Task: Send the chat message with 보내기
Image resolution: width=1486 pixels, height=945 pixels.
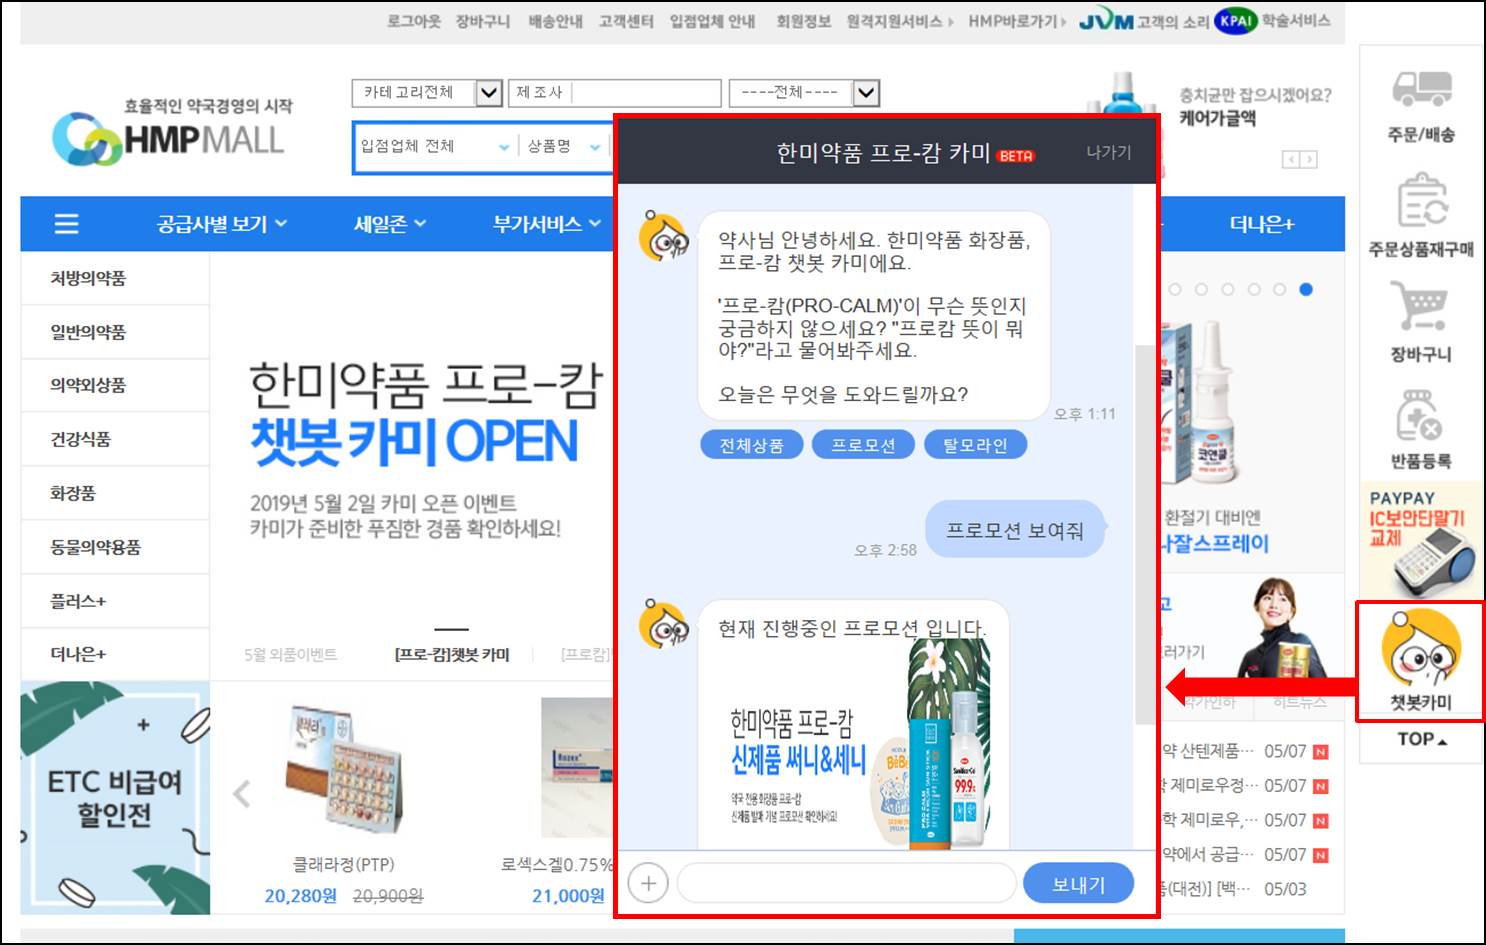Action: pos(1079,883)
